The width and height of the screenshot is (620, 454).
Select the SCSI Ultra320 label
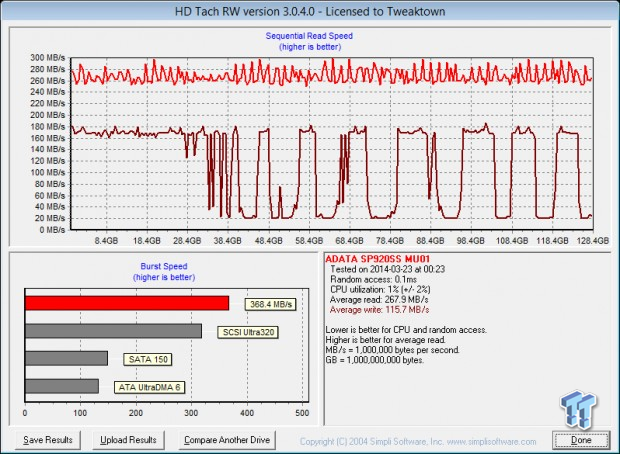[248, 332]
